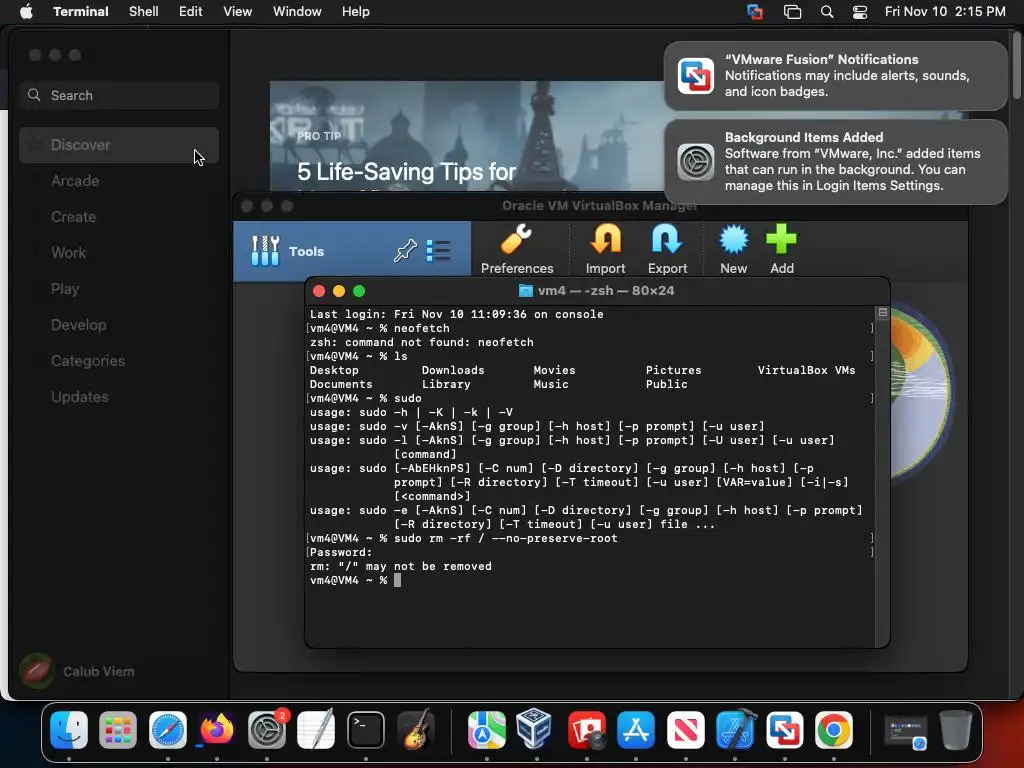The width and height of the screenshot is (1024, 768).
Task: Click the pin icon next to Tools
Action: pyautogui.click(x=405, y=251)
